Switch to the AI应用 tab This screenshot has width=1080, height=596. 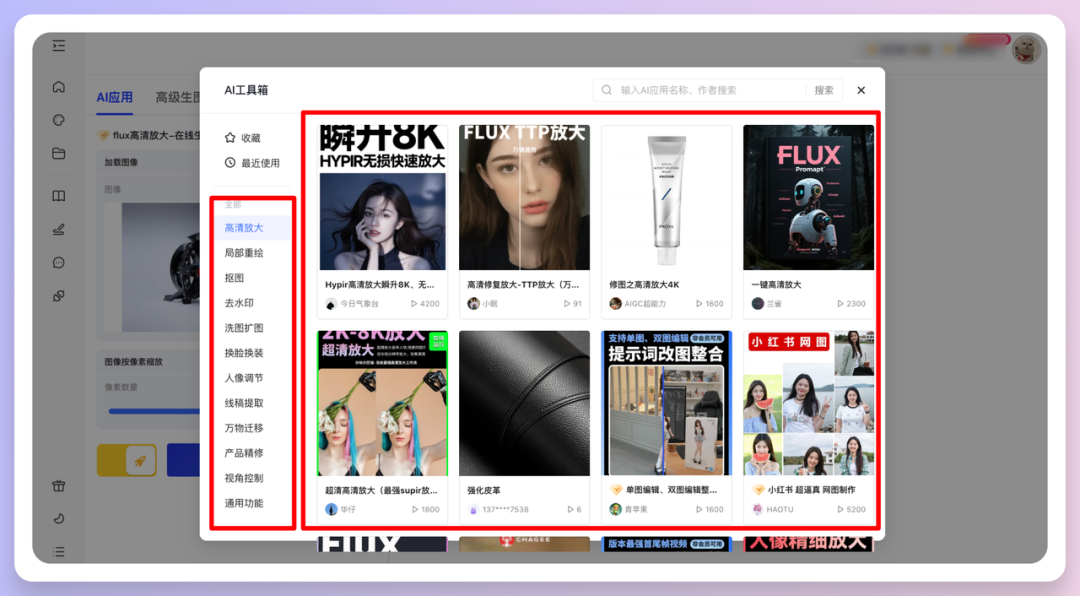(x=114, y=97)
